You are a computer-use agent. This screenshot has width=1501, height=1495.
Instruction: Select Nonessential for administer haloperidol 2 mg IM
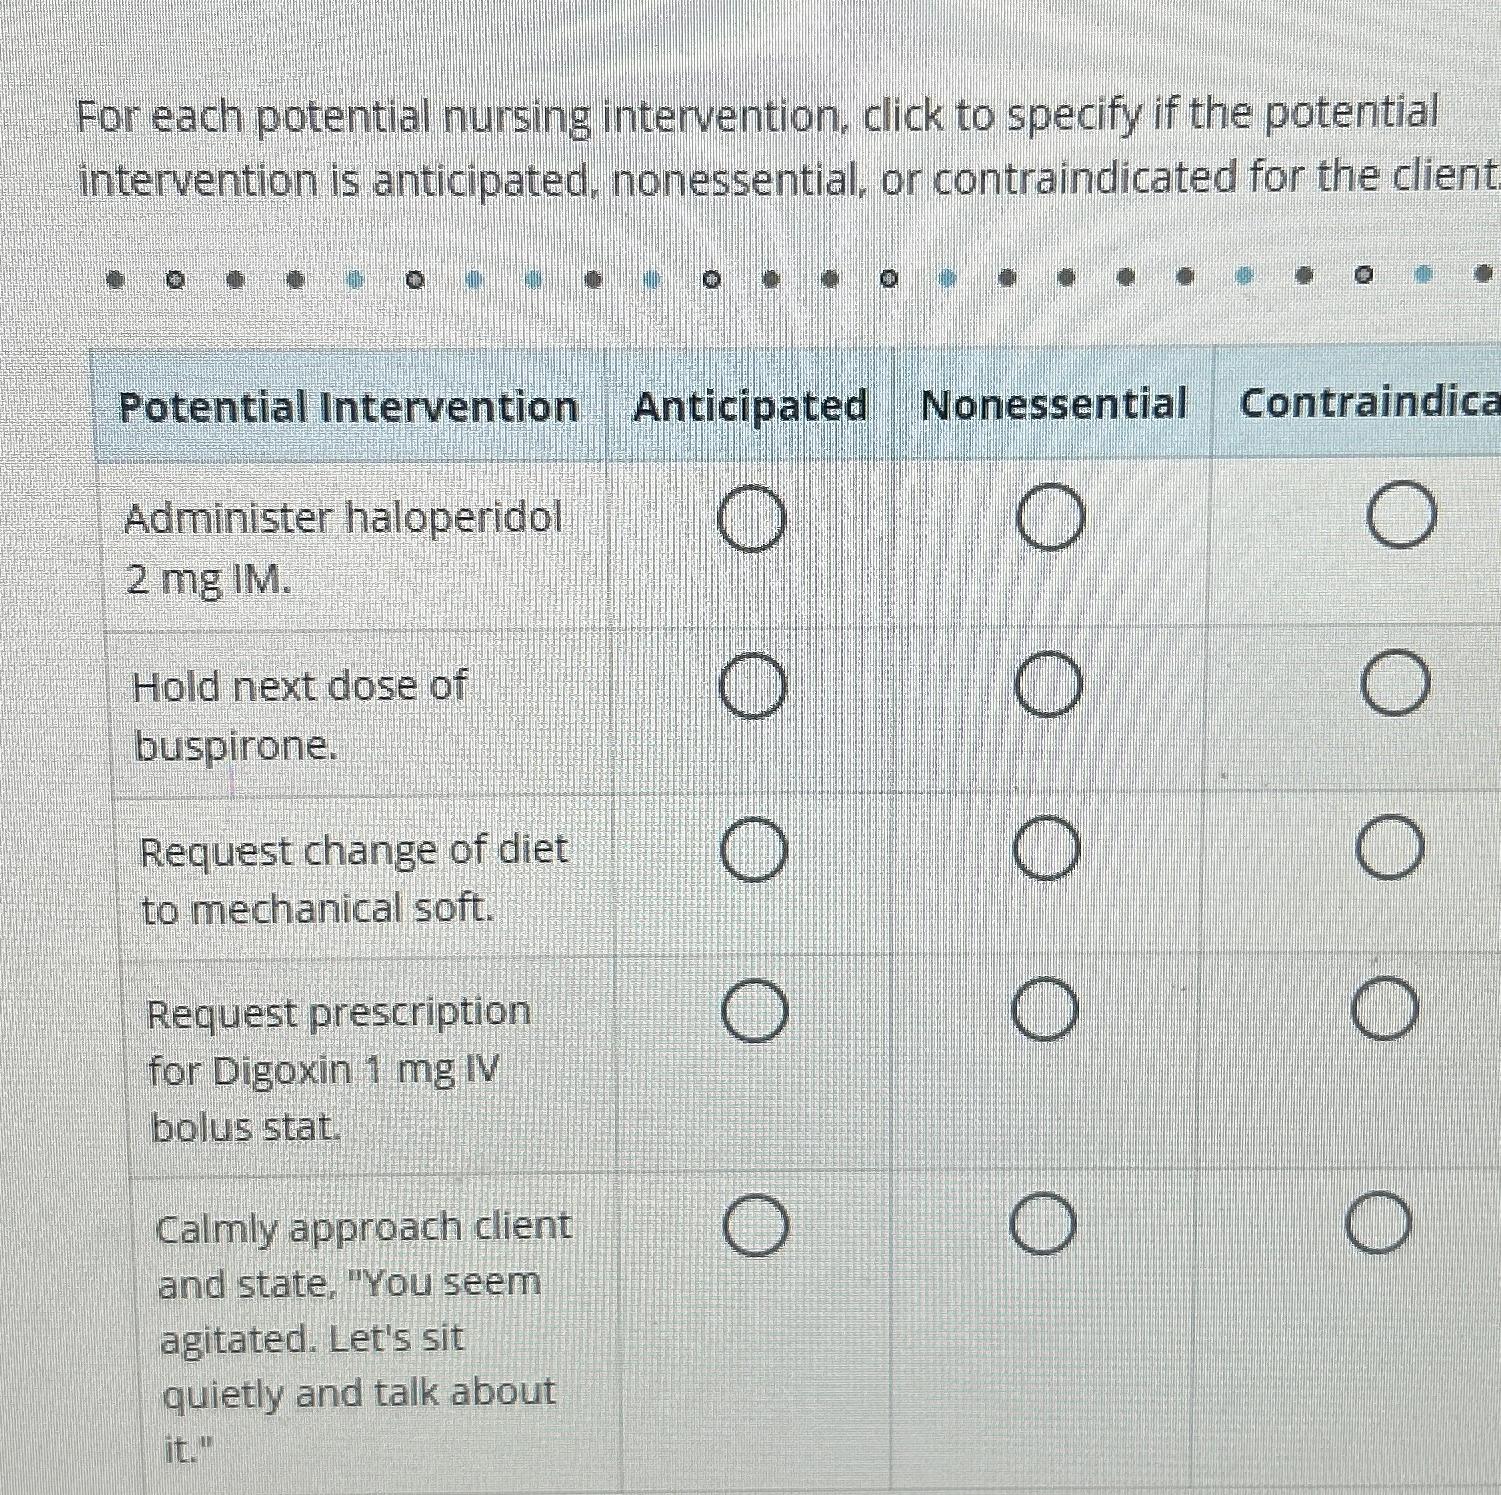click(x=1048, y=518)
